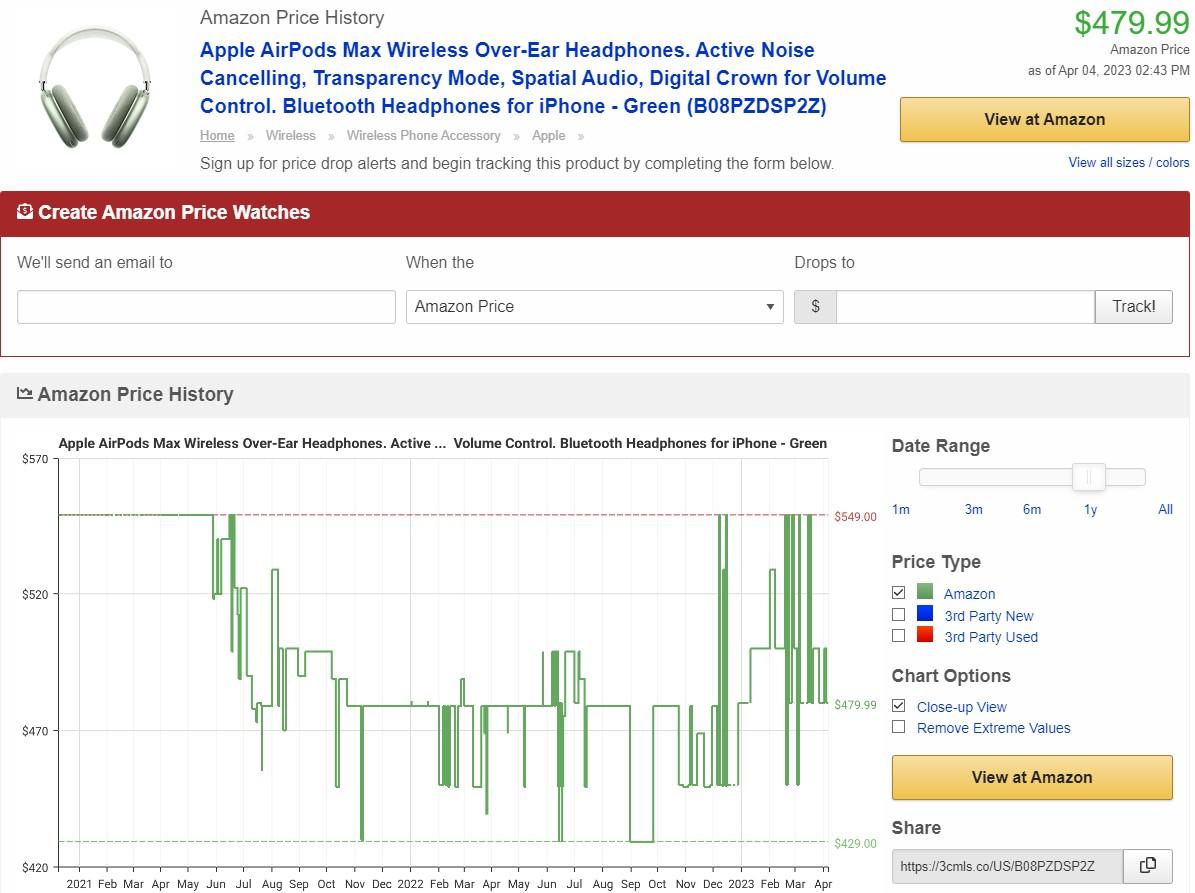Screen dimensions: 1195x893
Task: Click the $429.00 lowest price label
Action: pyautogui.click(x=855, y=843)
